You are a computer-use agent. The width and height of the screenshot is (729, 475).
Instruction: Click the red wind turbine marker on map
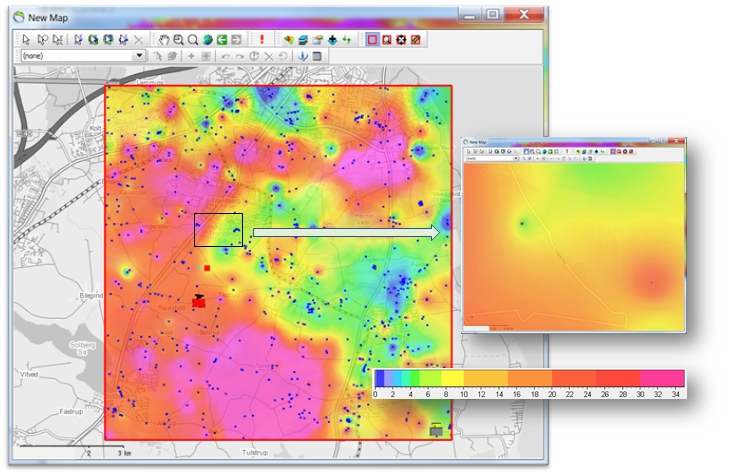click(199, 301)
